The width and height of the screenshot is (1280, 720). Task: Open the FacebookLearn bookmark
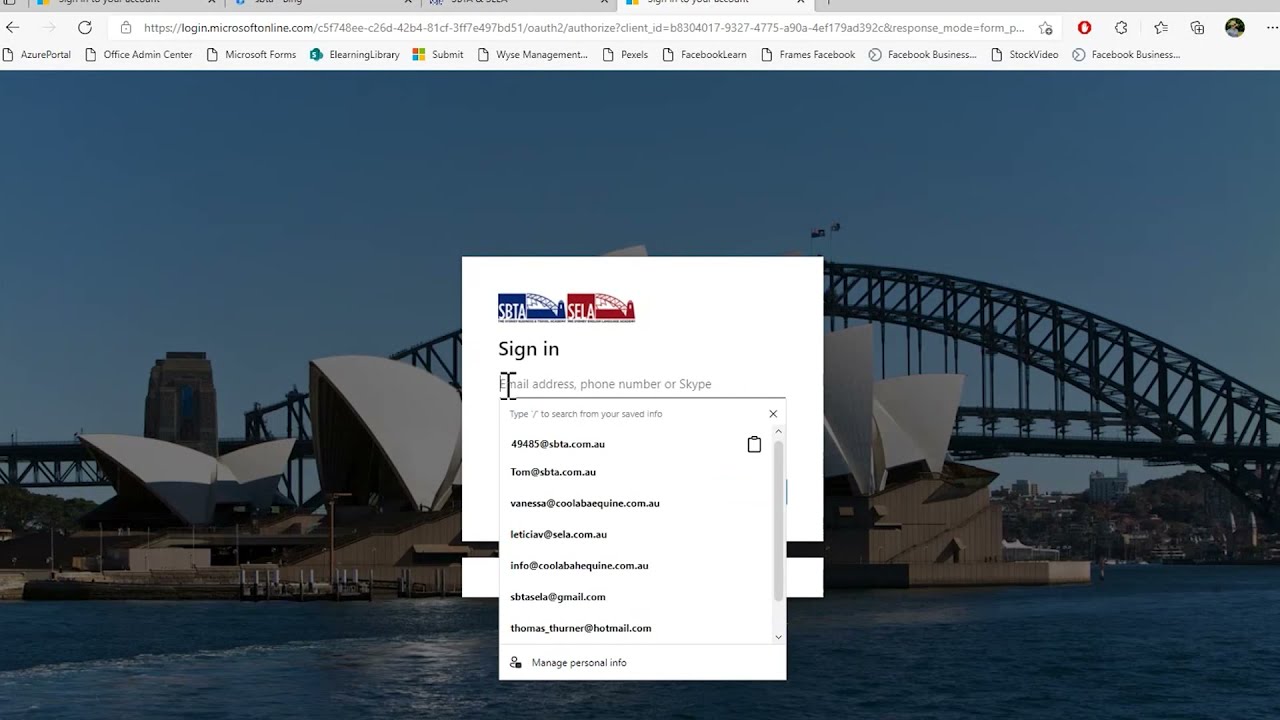(705, 55)
